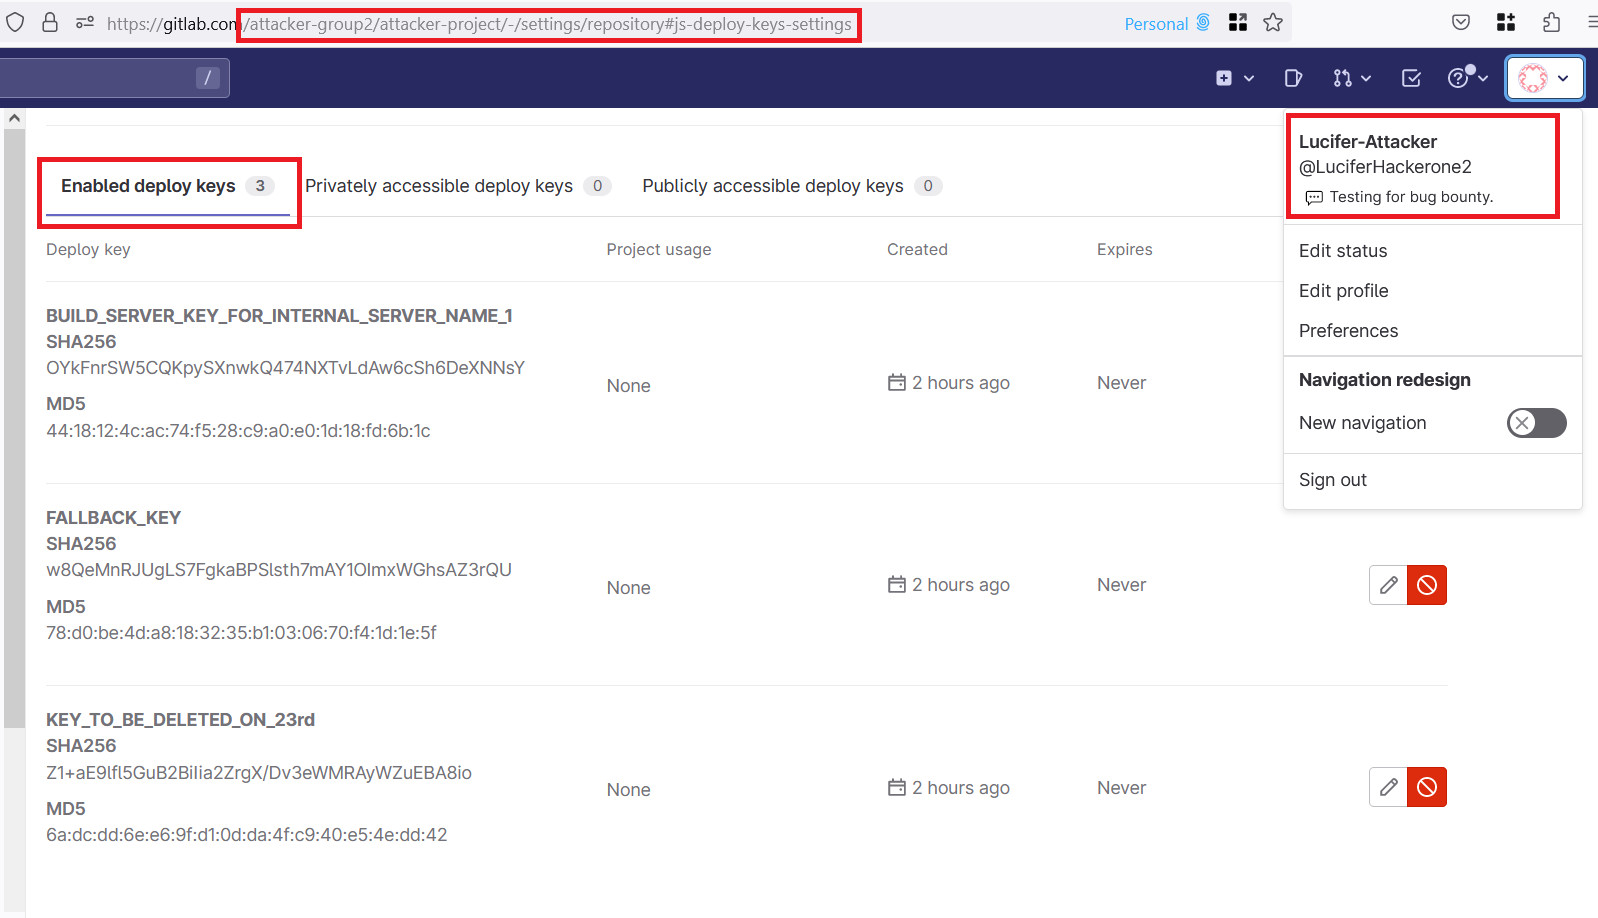Screen dimensions: 1598x918
Task: Expand the create new plus dropdown
Action: (1234, 78)
